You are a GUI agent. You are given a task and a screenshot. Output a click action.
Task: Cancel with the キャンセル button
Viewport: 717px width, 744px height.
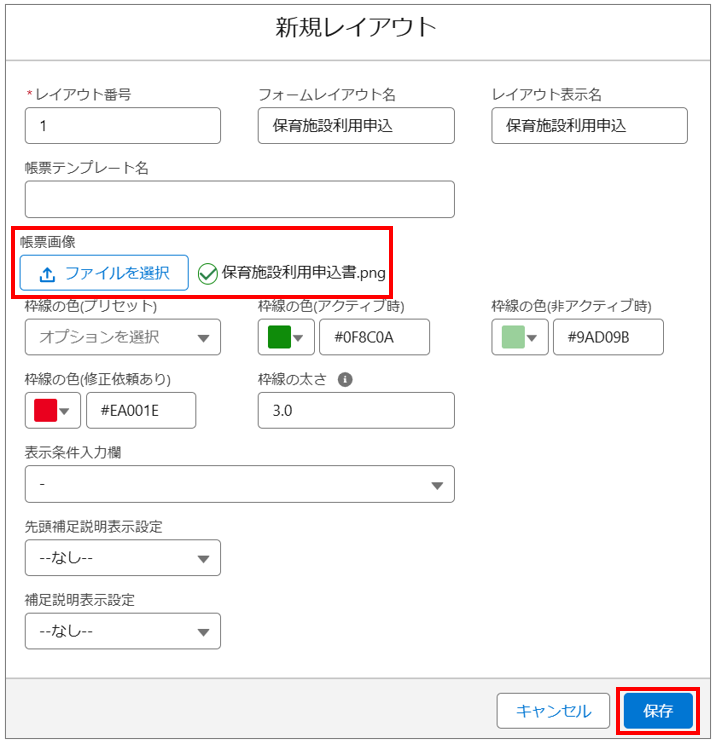[553, 711]
